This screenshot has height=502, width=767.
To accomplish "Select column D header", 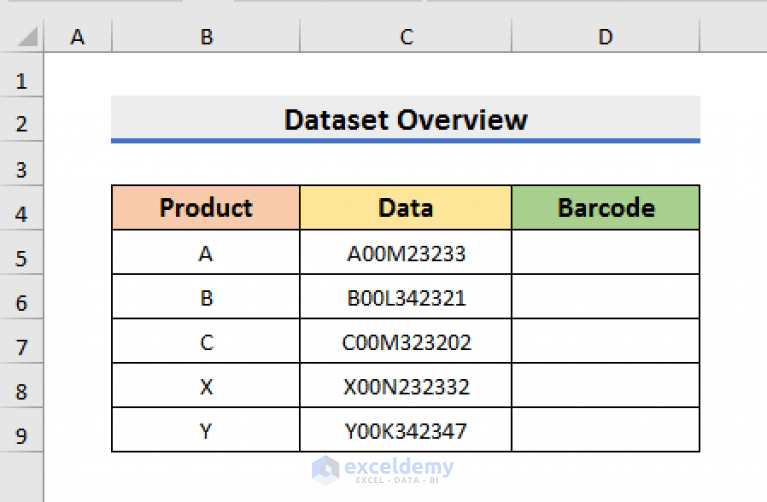I will pyautogui.click(x=606, y=36).
